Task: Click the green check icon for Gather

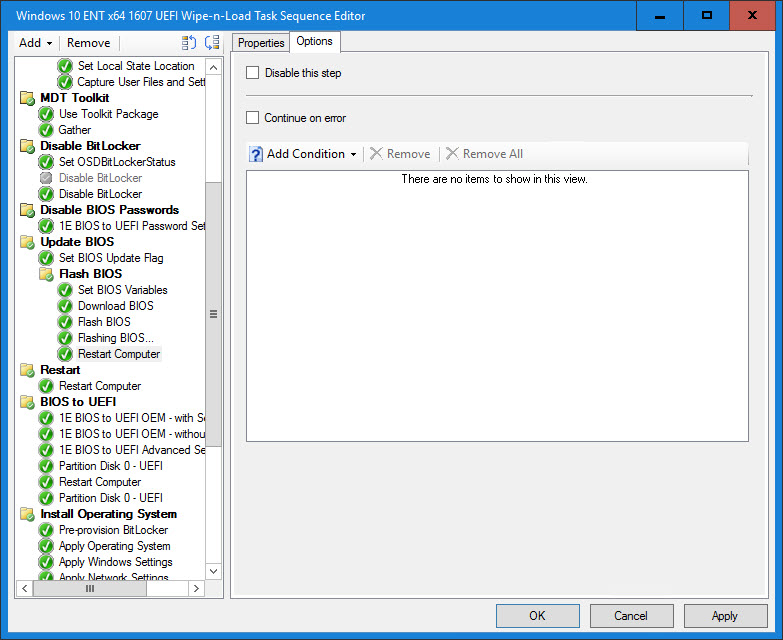Action: pyautogui.click(x=46, y=130)
